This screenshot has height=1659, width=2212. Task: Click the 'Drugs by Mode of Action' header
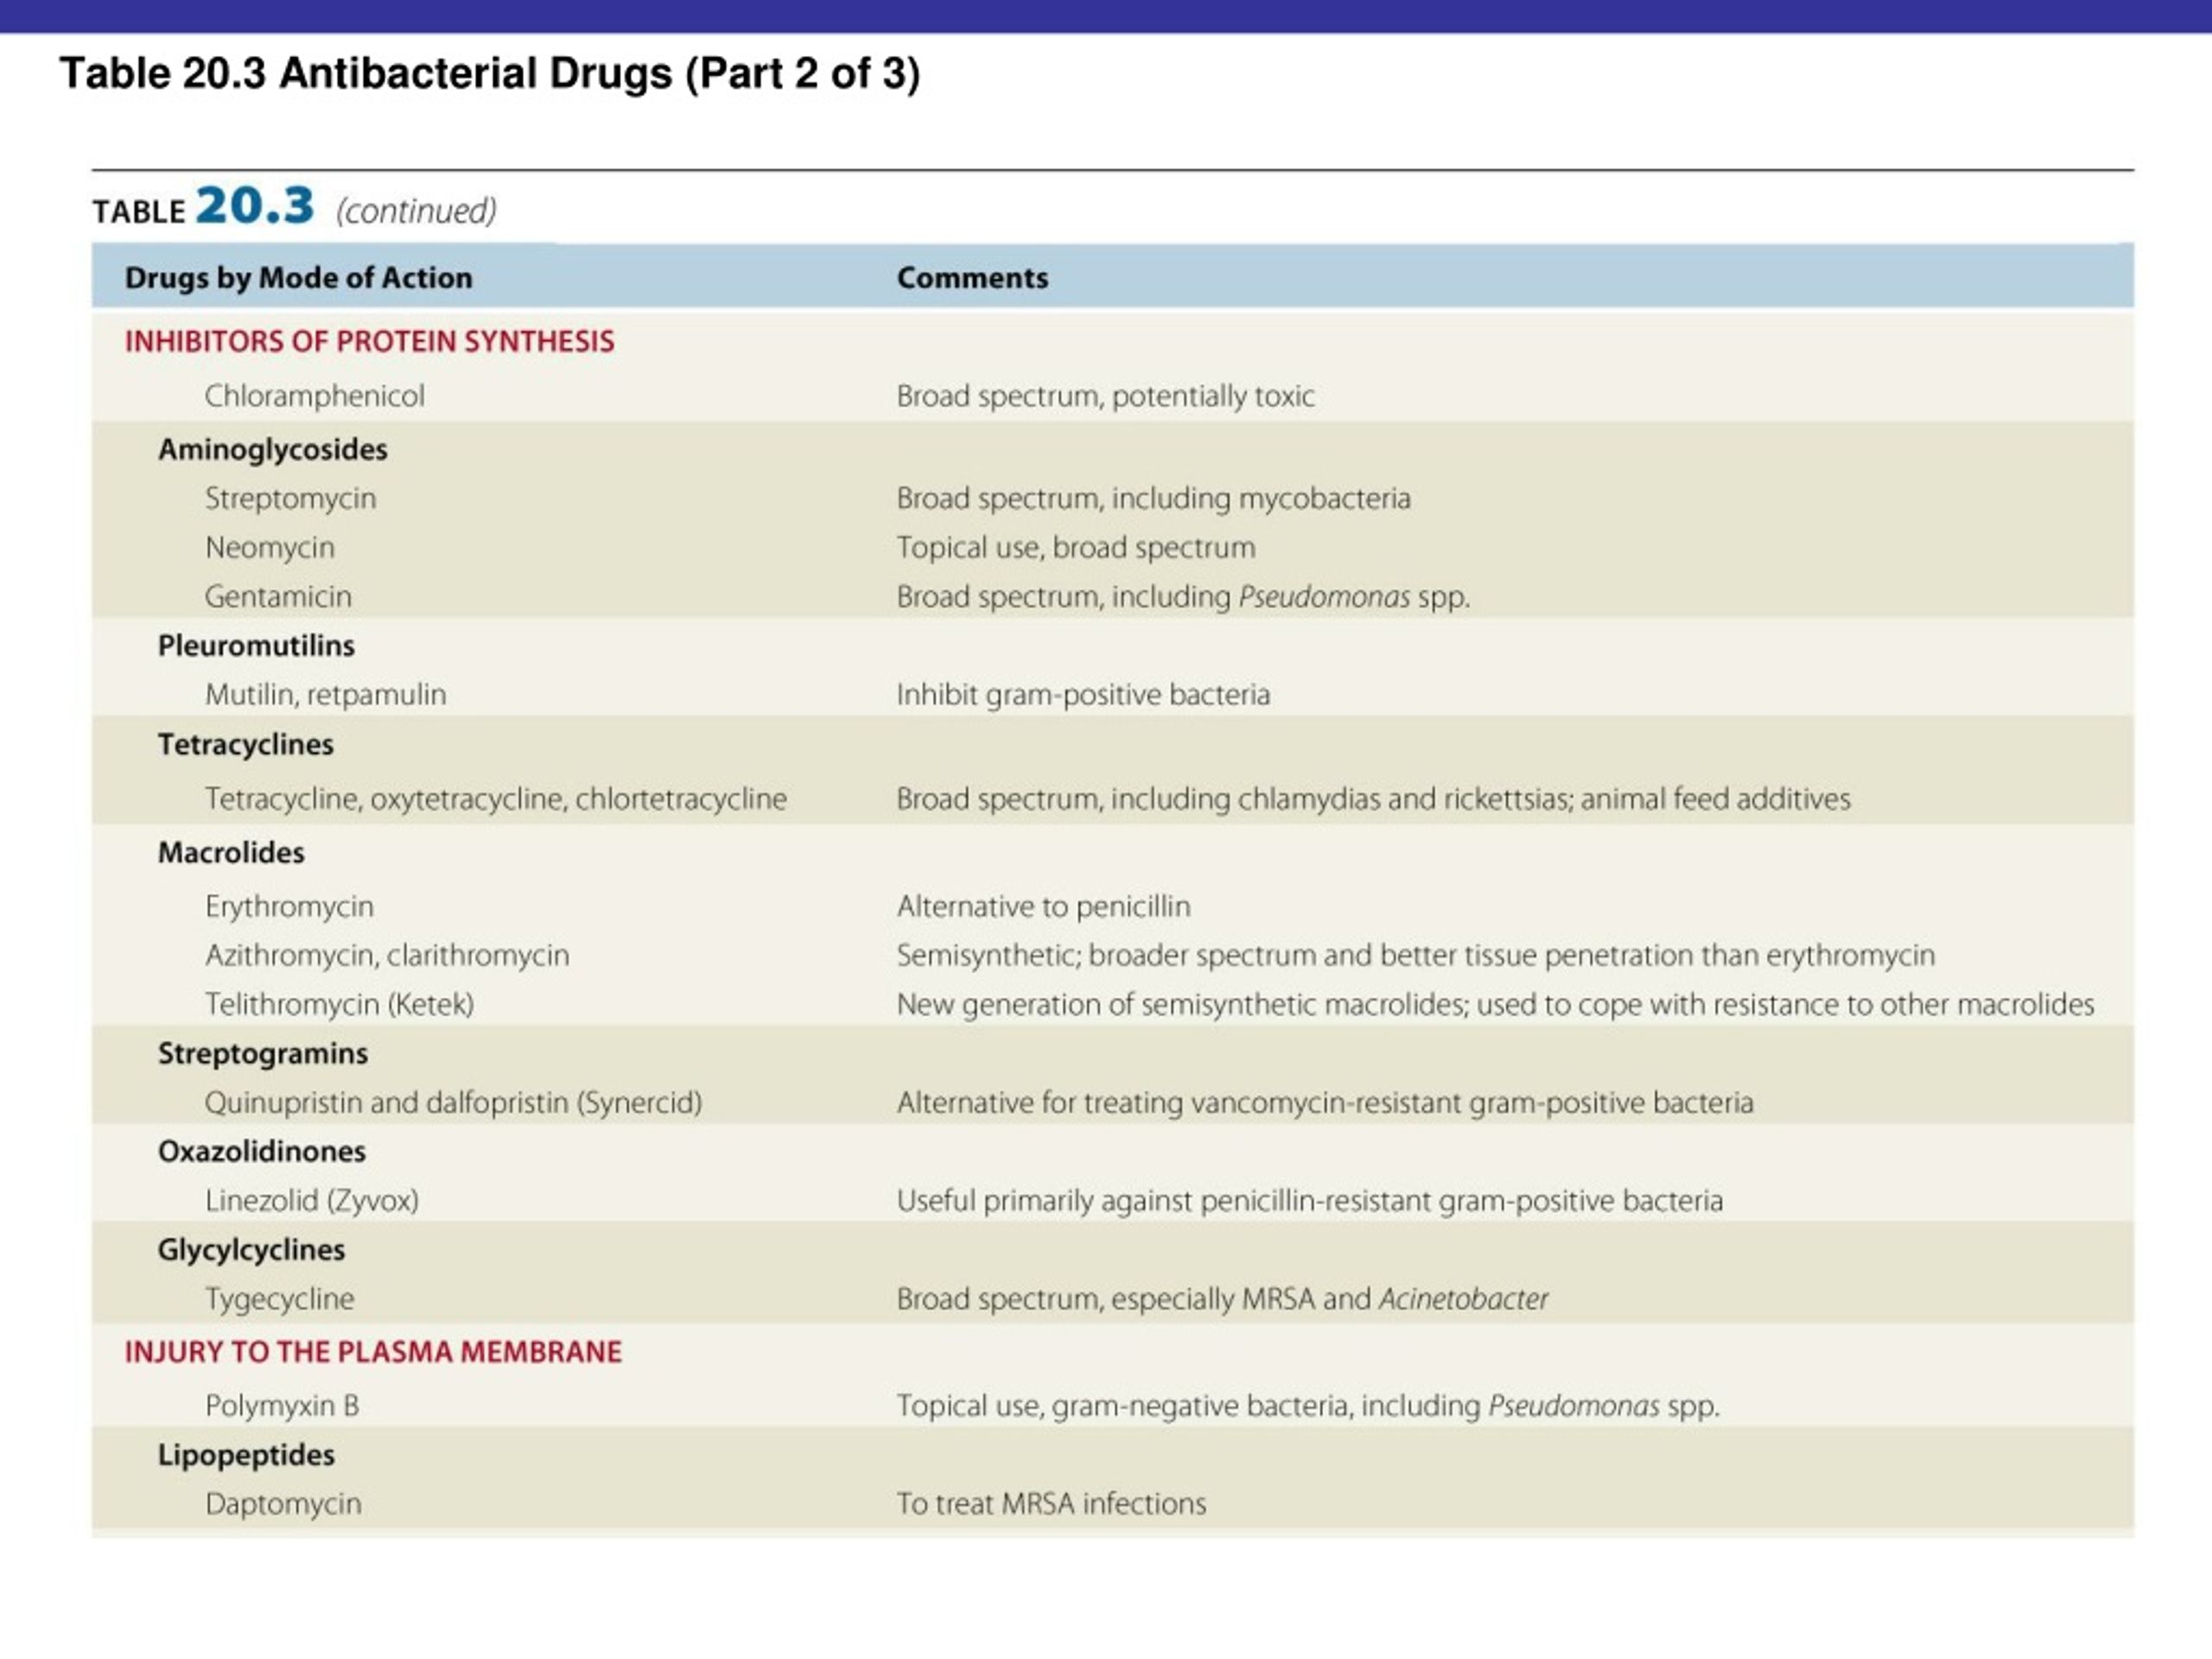[x=298, y=278]
